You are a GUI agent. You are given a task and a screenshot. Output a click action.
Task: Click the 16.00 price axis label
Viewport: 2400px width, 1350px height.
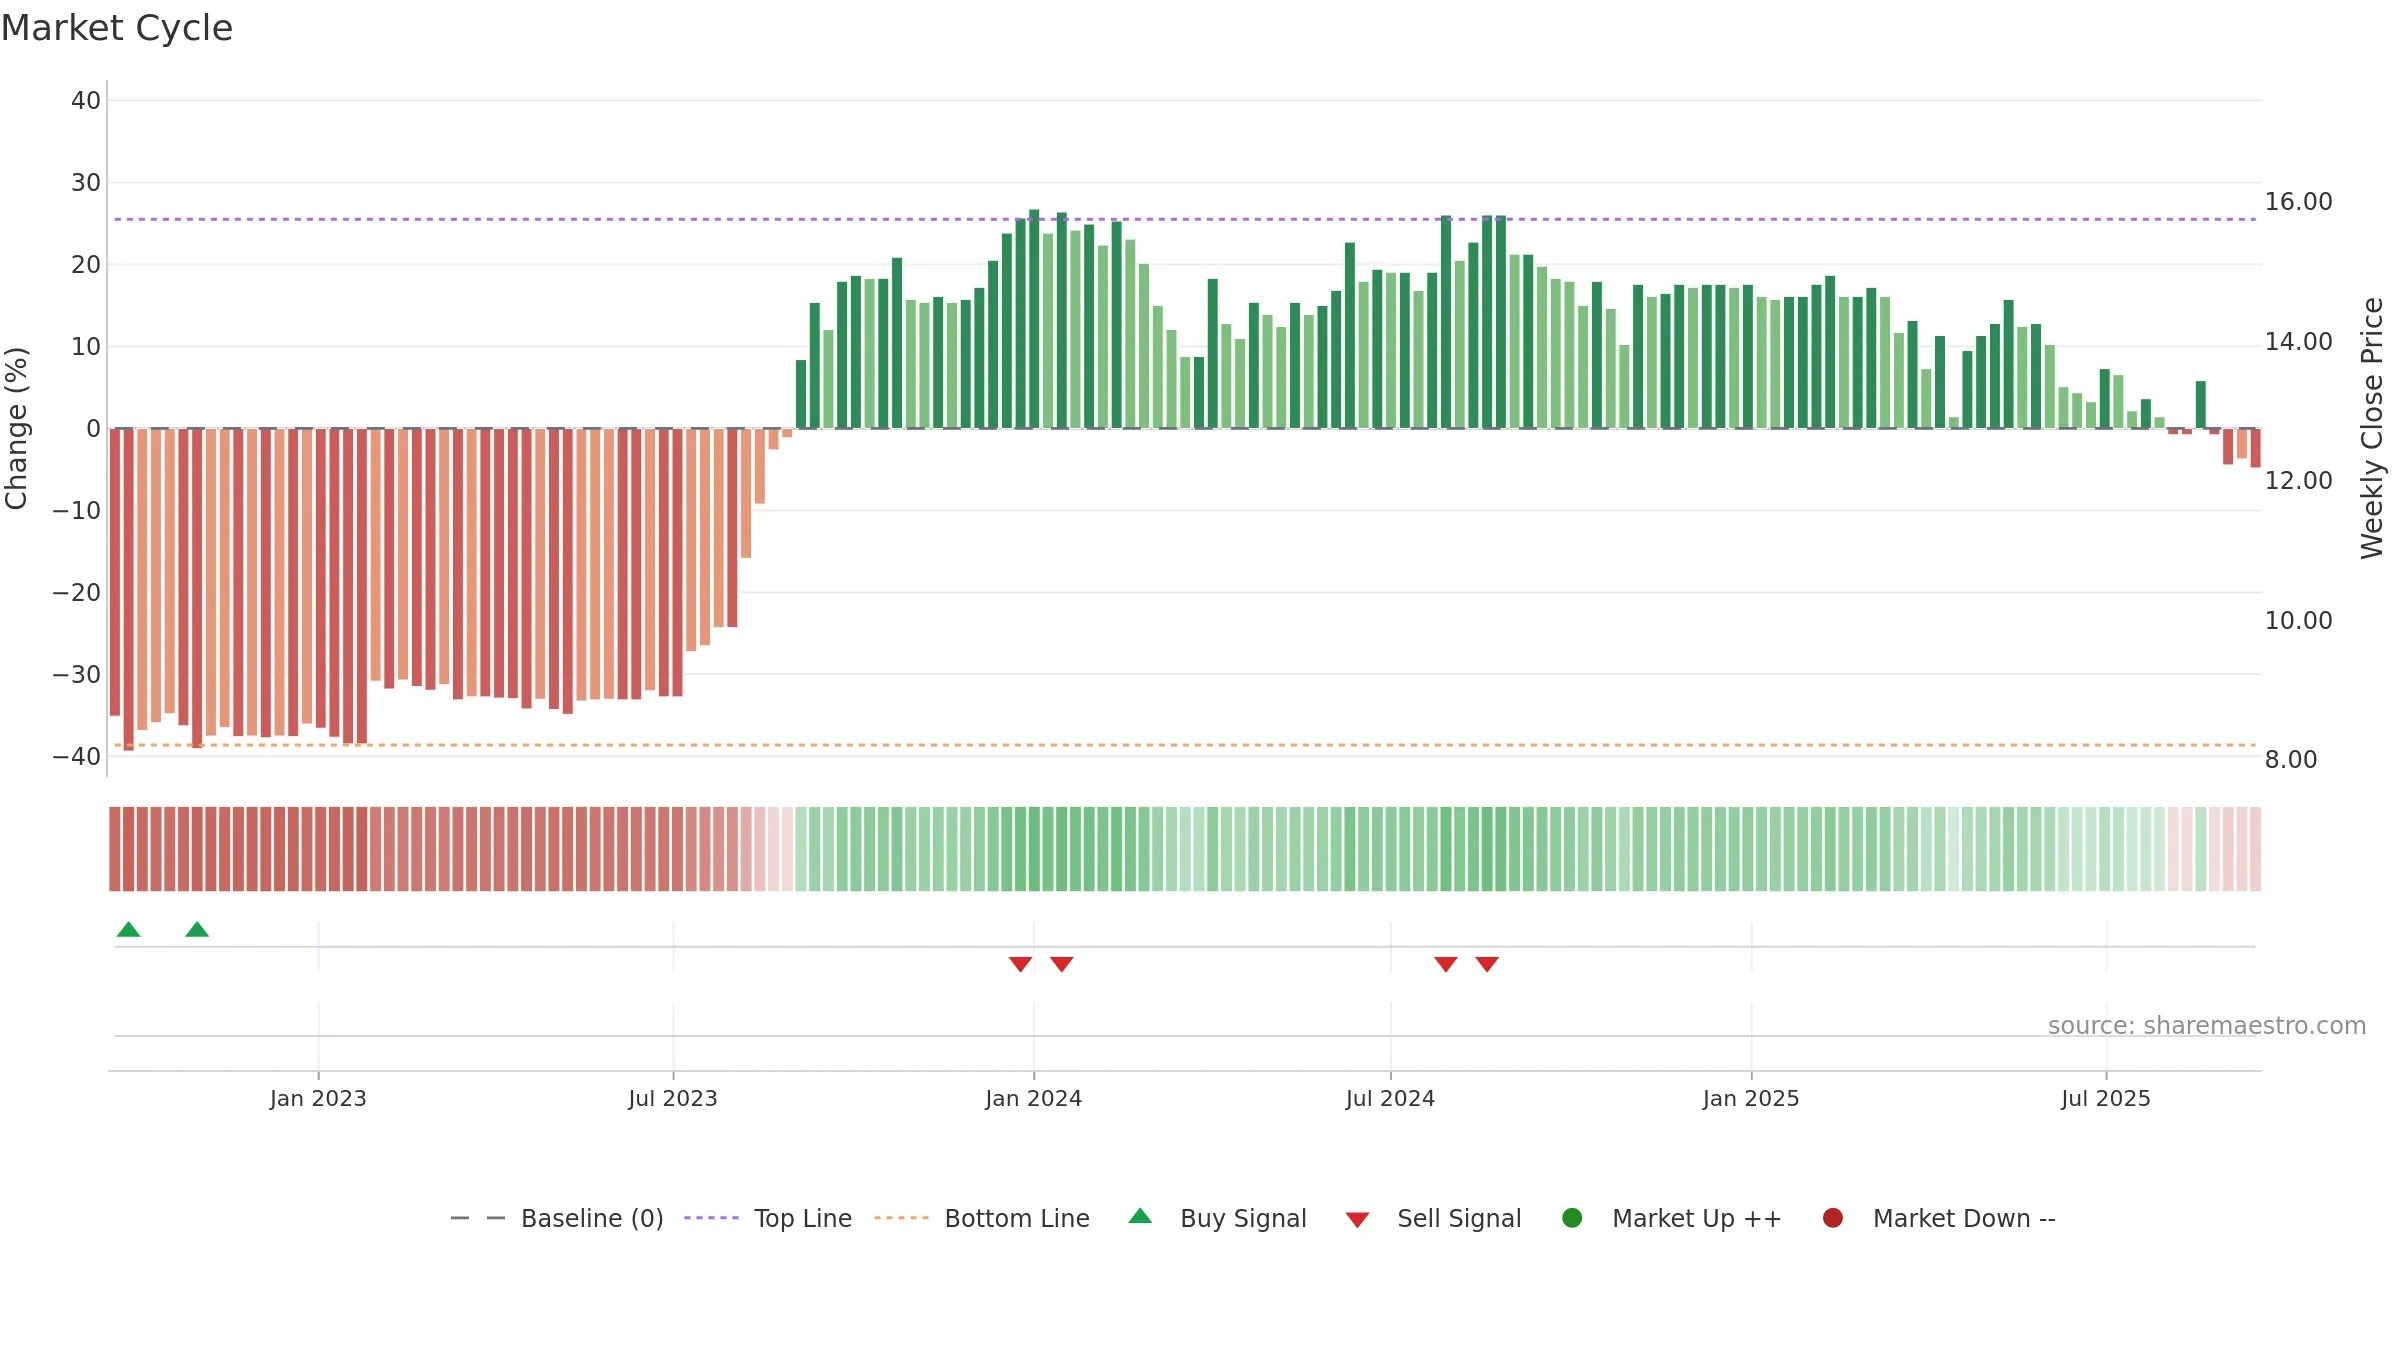2298,202
